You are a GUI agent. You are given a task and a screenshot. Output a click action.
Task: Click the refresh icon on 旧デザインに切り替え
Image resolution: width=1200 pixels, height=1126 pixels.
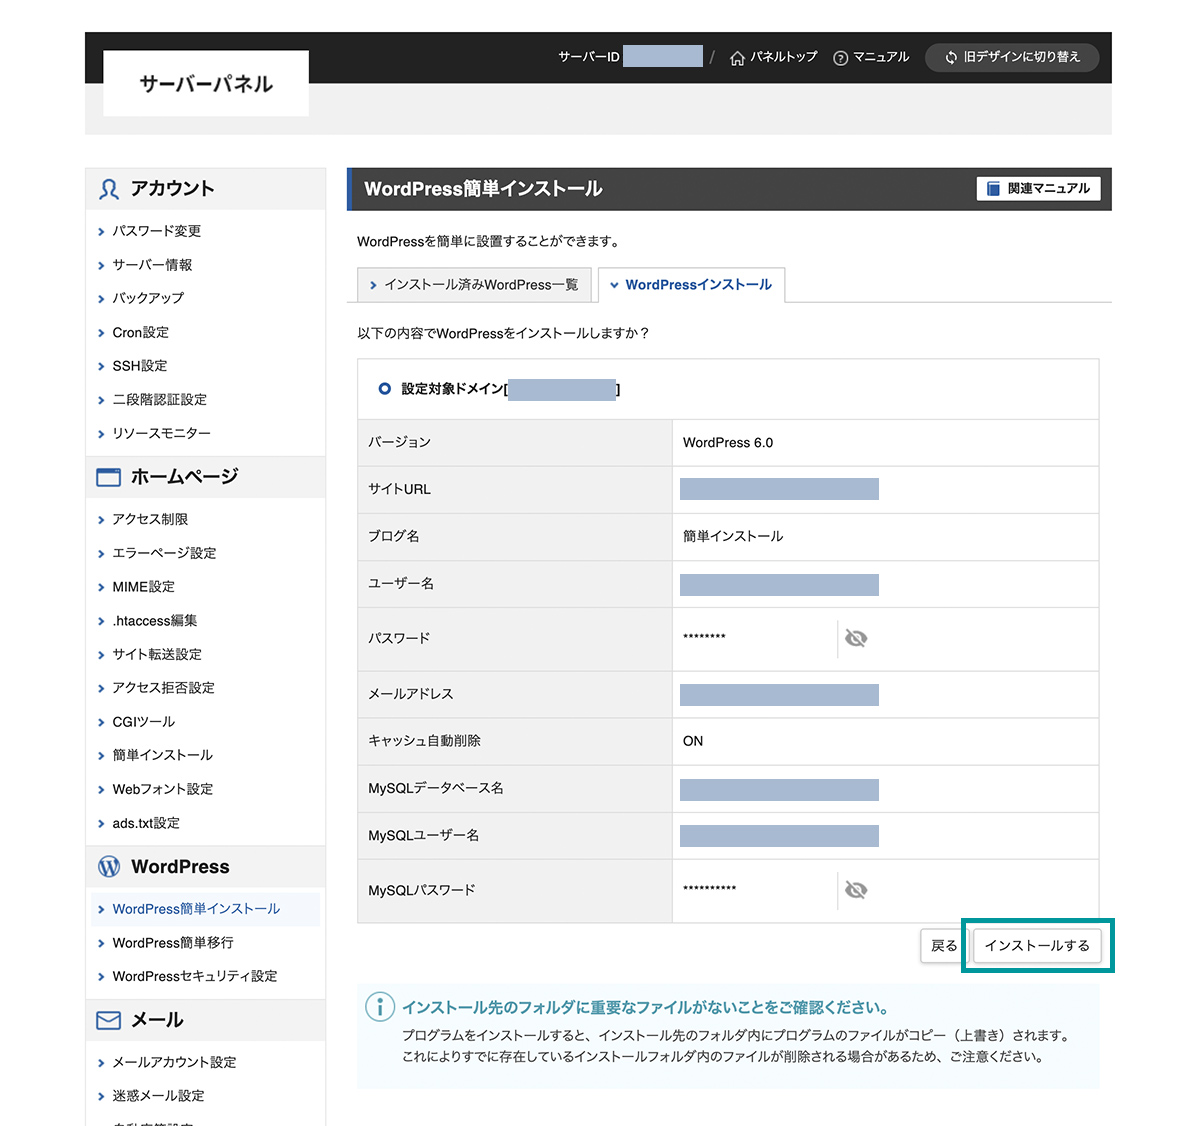[951, 58]
